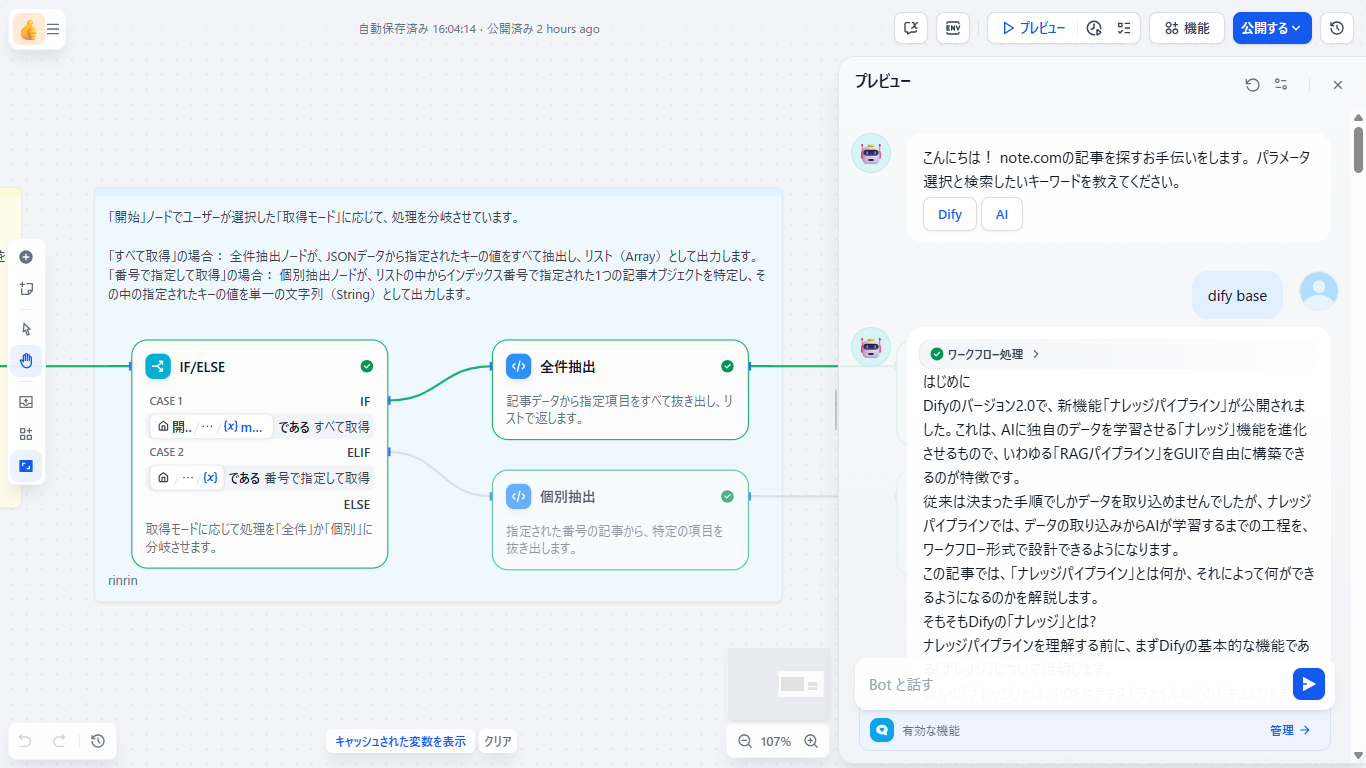Click the AI suggested question chip
This screenshot has height=768, width=1366.
point(1002,214)
